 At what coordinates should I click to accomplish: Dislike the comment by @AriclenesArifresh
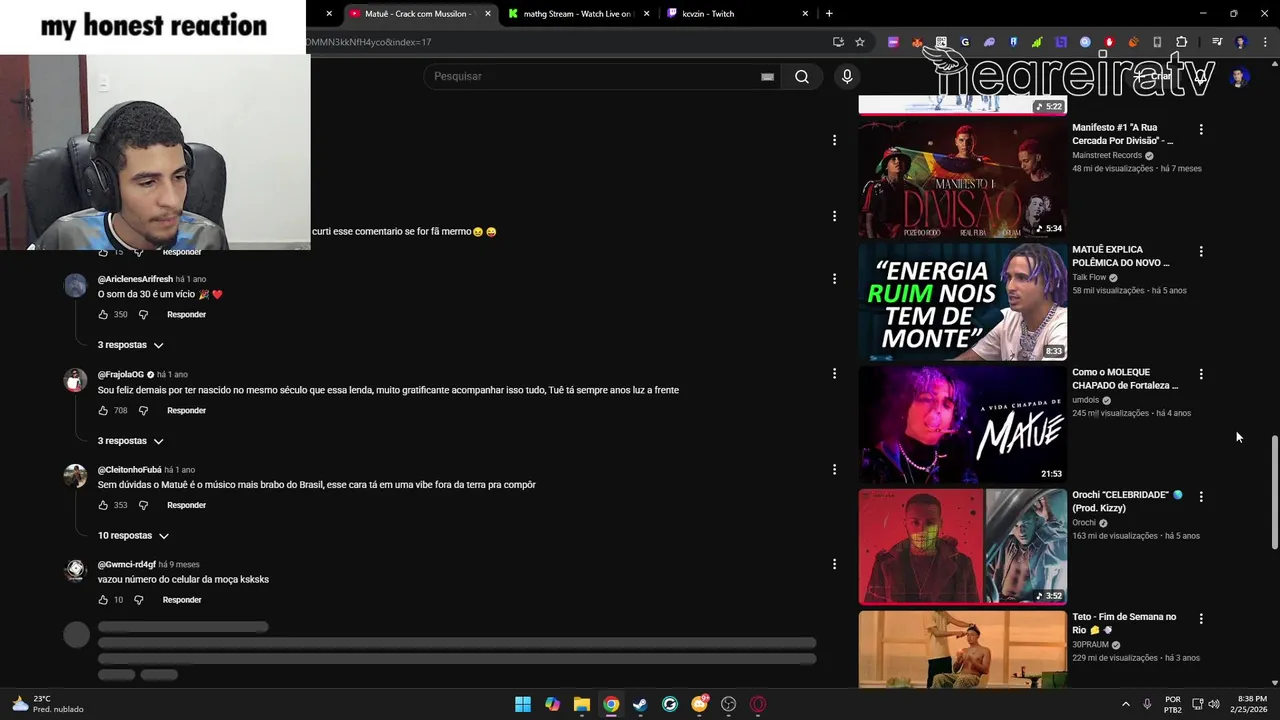[x=143, y=314]
